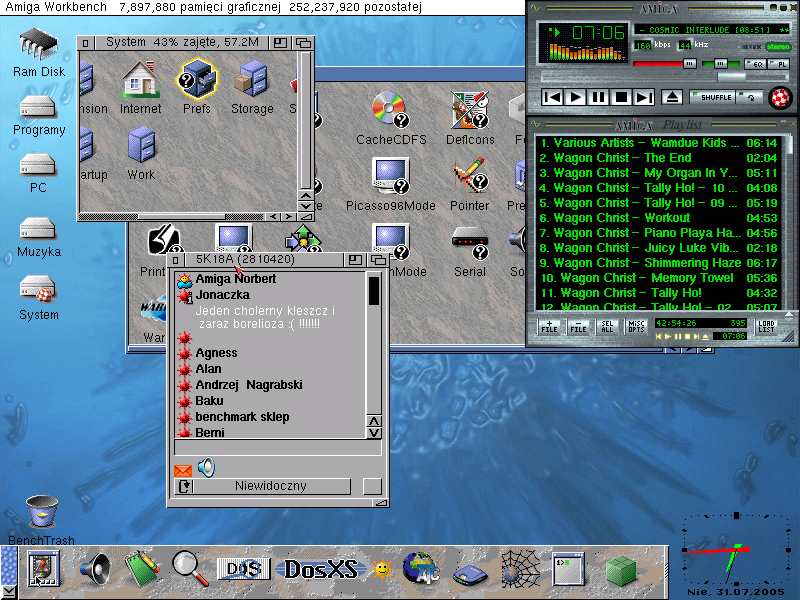Open MISC OPTS in the playlist
This screenshot has width=800, height=600.
(x=636, y=327)
